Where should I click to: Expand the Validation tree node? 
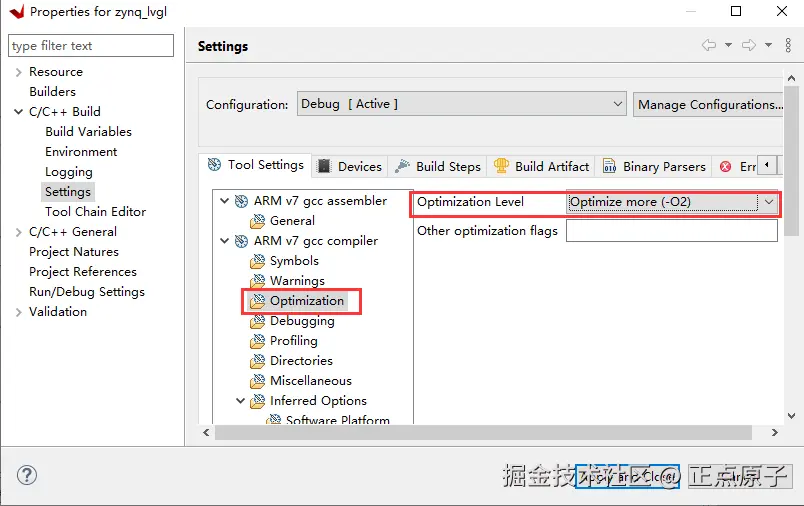coord(18,312)
